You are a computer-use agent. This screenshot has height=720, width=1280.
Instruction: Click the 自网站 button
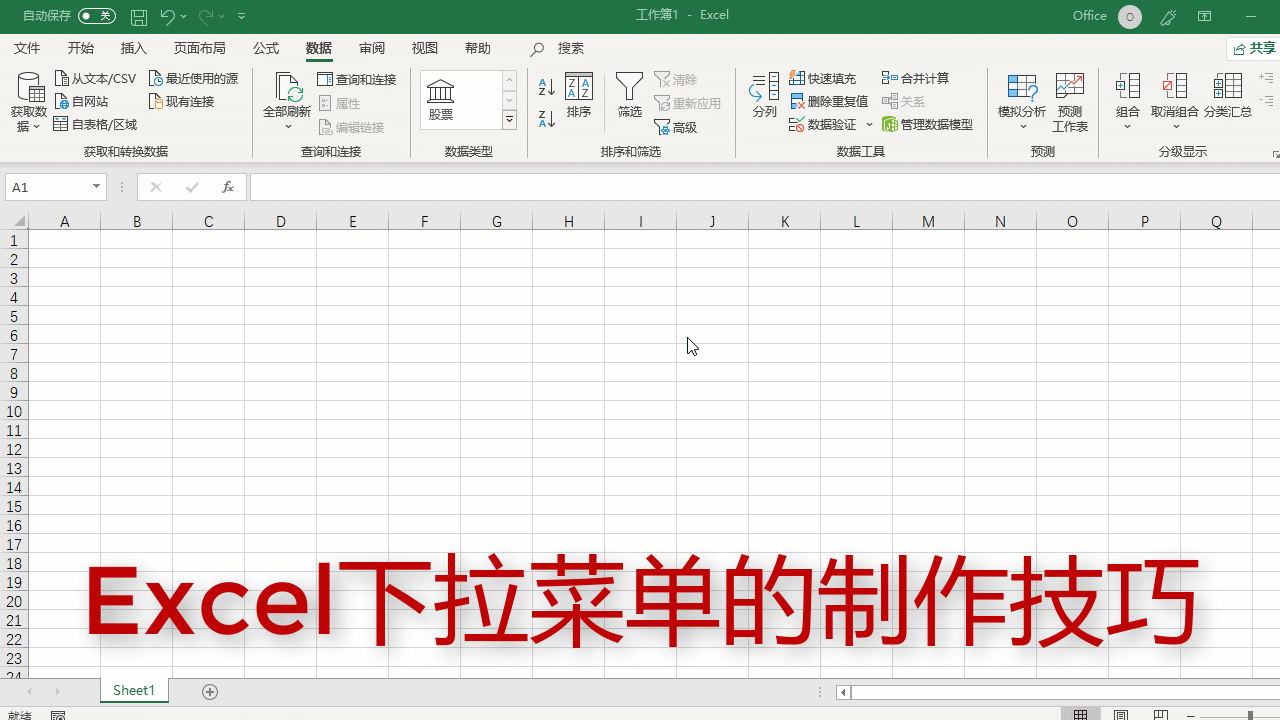81,101
